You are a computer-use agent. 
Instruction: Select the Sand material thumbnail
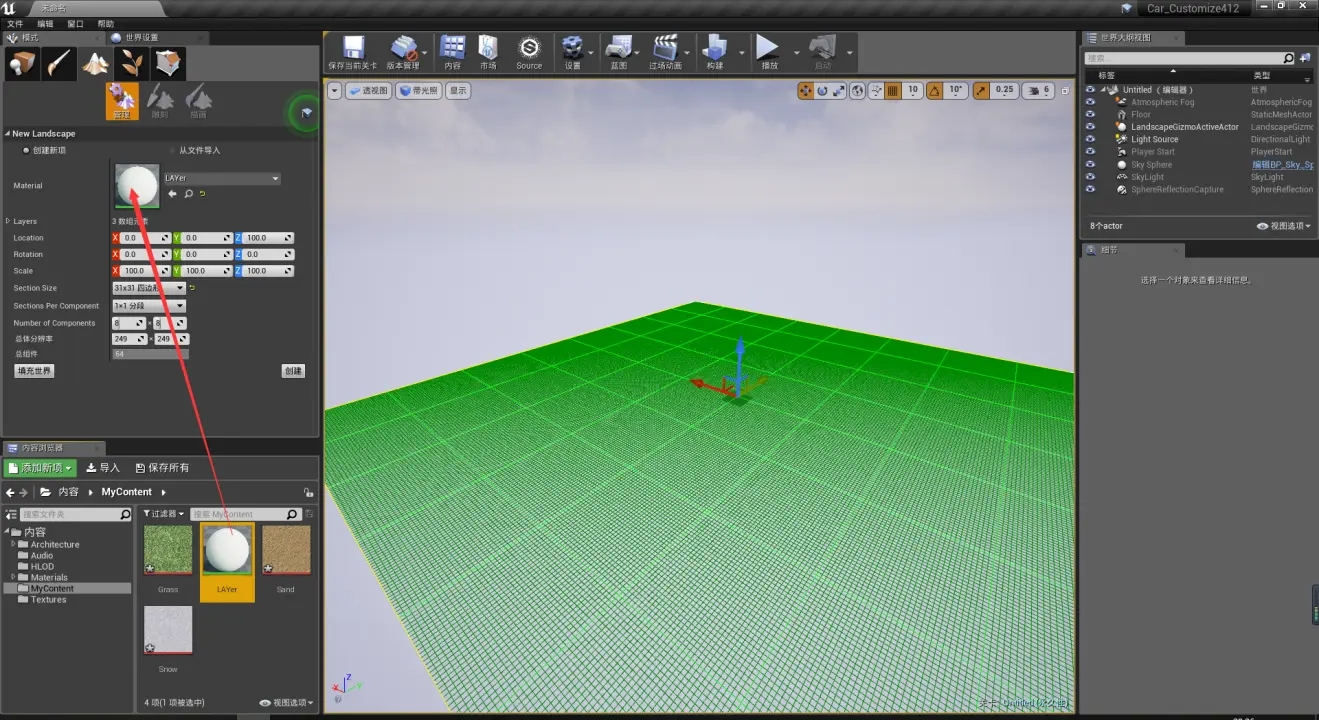286,551
